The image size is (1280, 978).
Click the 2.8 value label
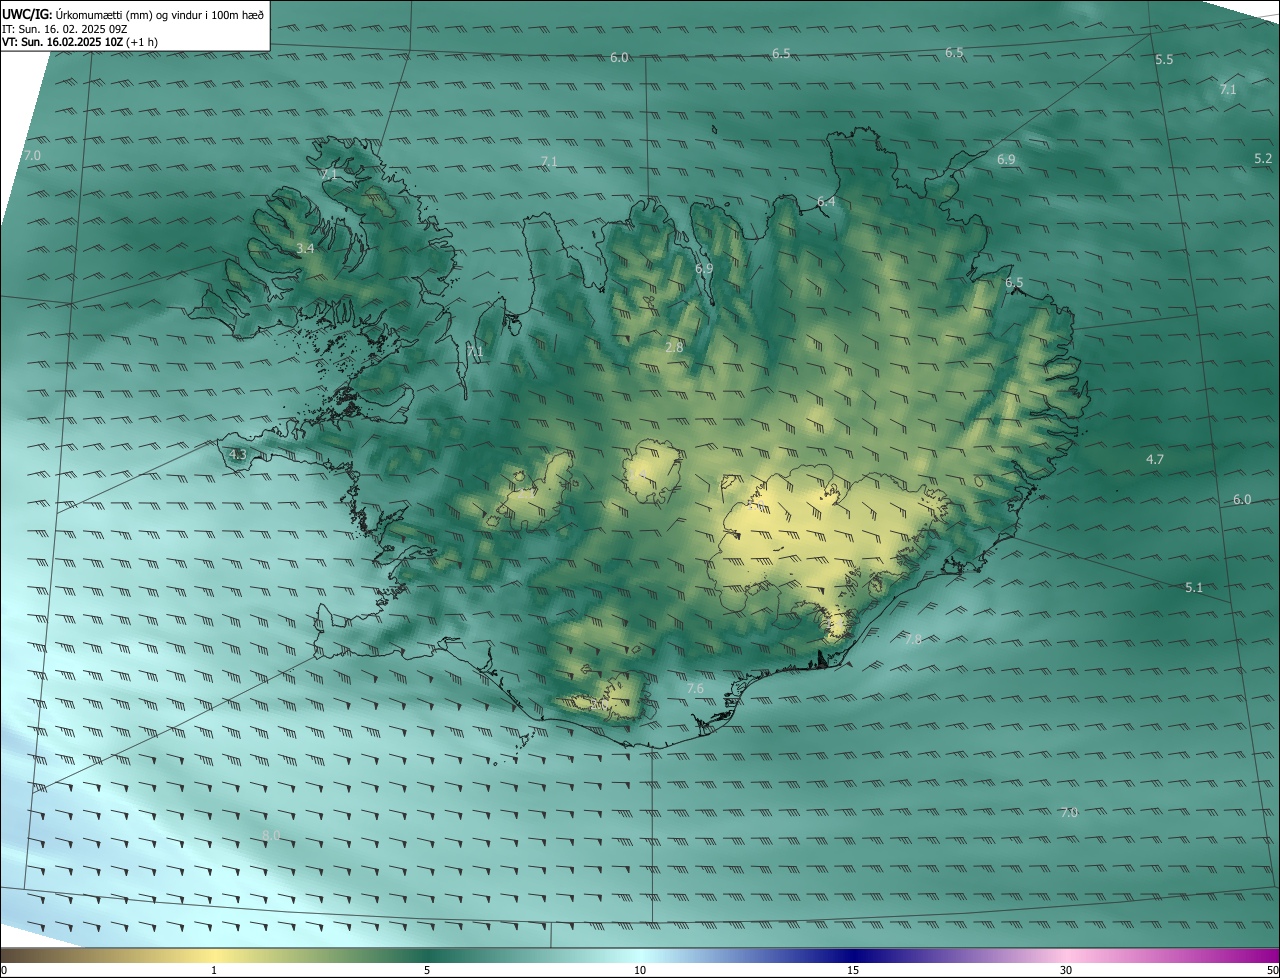click(674, 347)
